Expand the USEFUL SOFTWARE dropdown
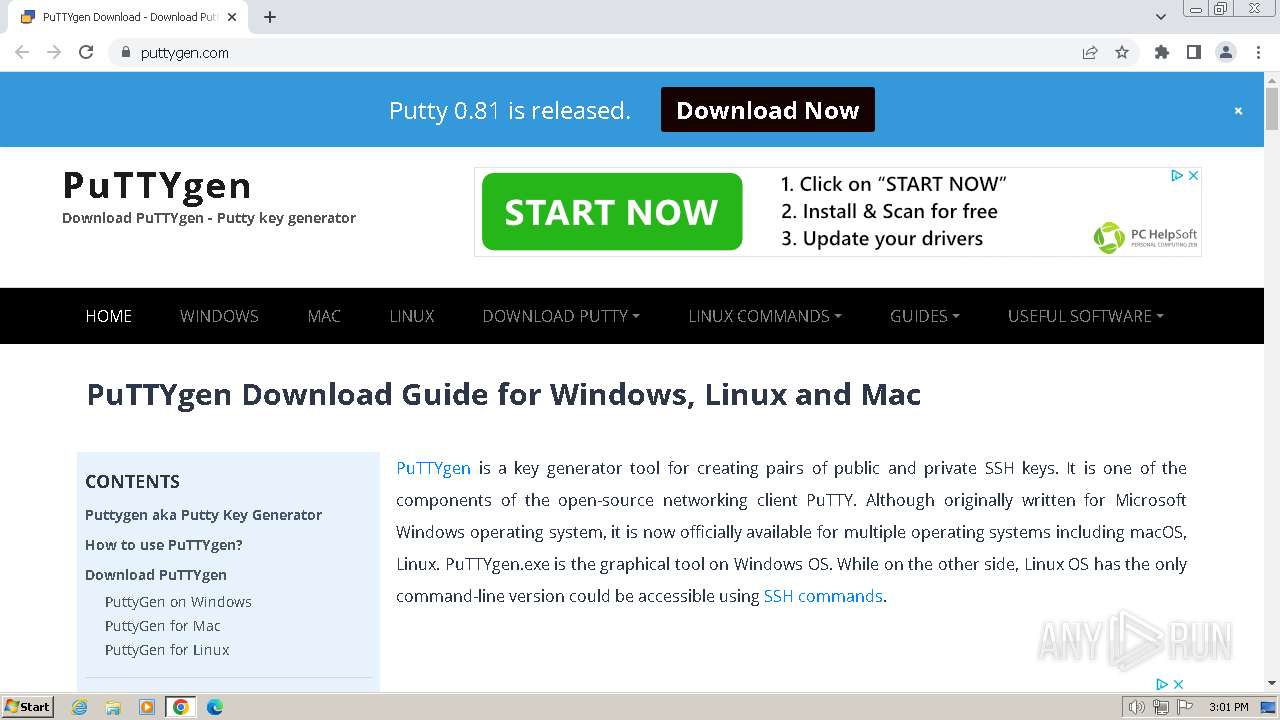 tap(1086, 316)
